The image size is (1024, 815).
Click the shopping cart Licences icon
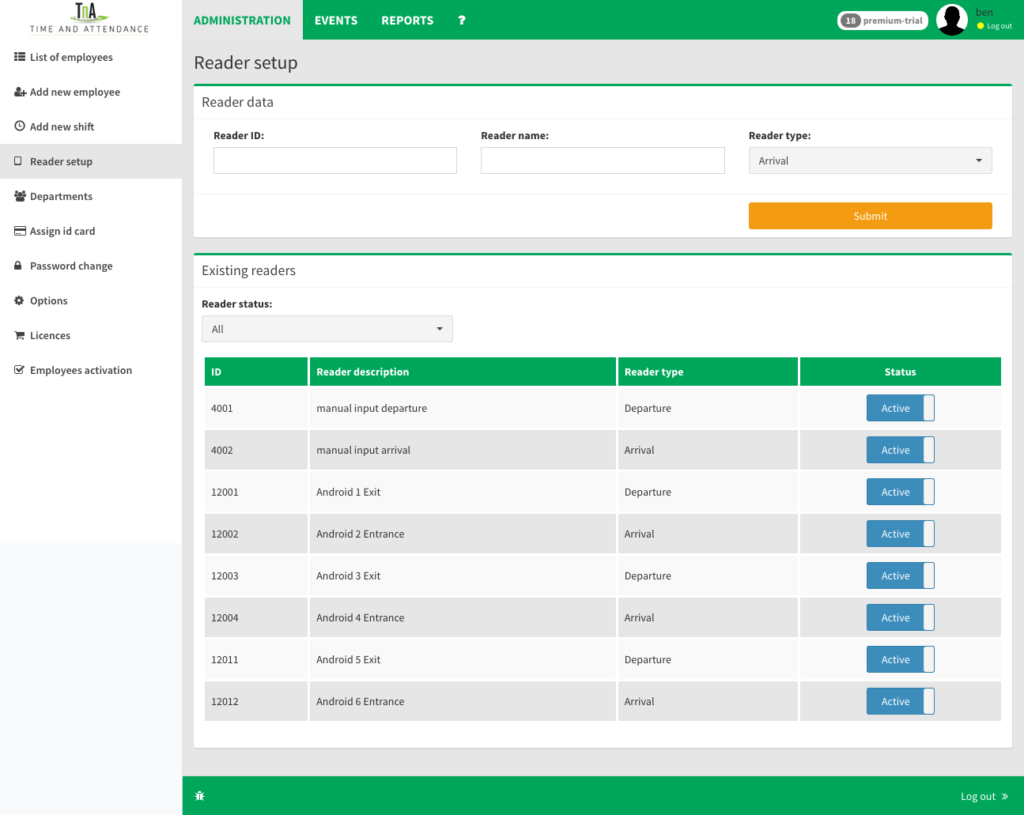click(x=19, y=336)
